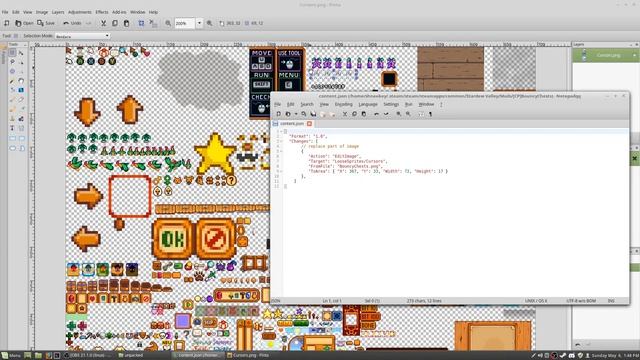This screenshot has width=640, height=360.
Task: Open the Settings menu in Notepadqq
Action: coord(391,104)
